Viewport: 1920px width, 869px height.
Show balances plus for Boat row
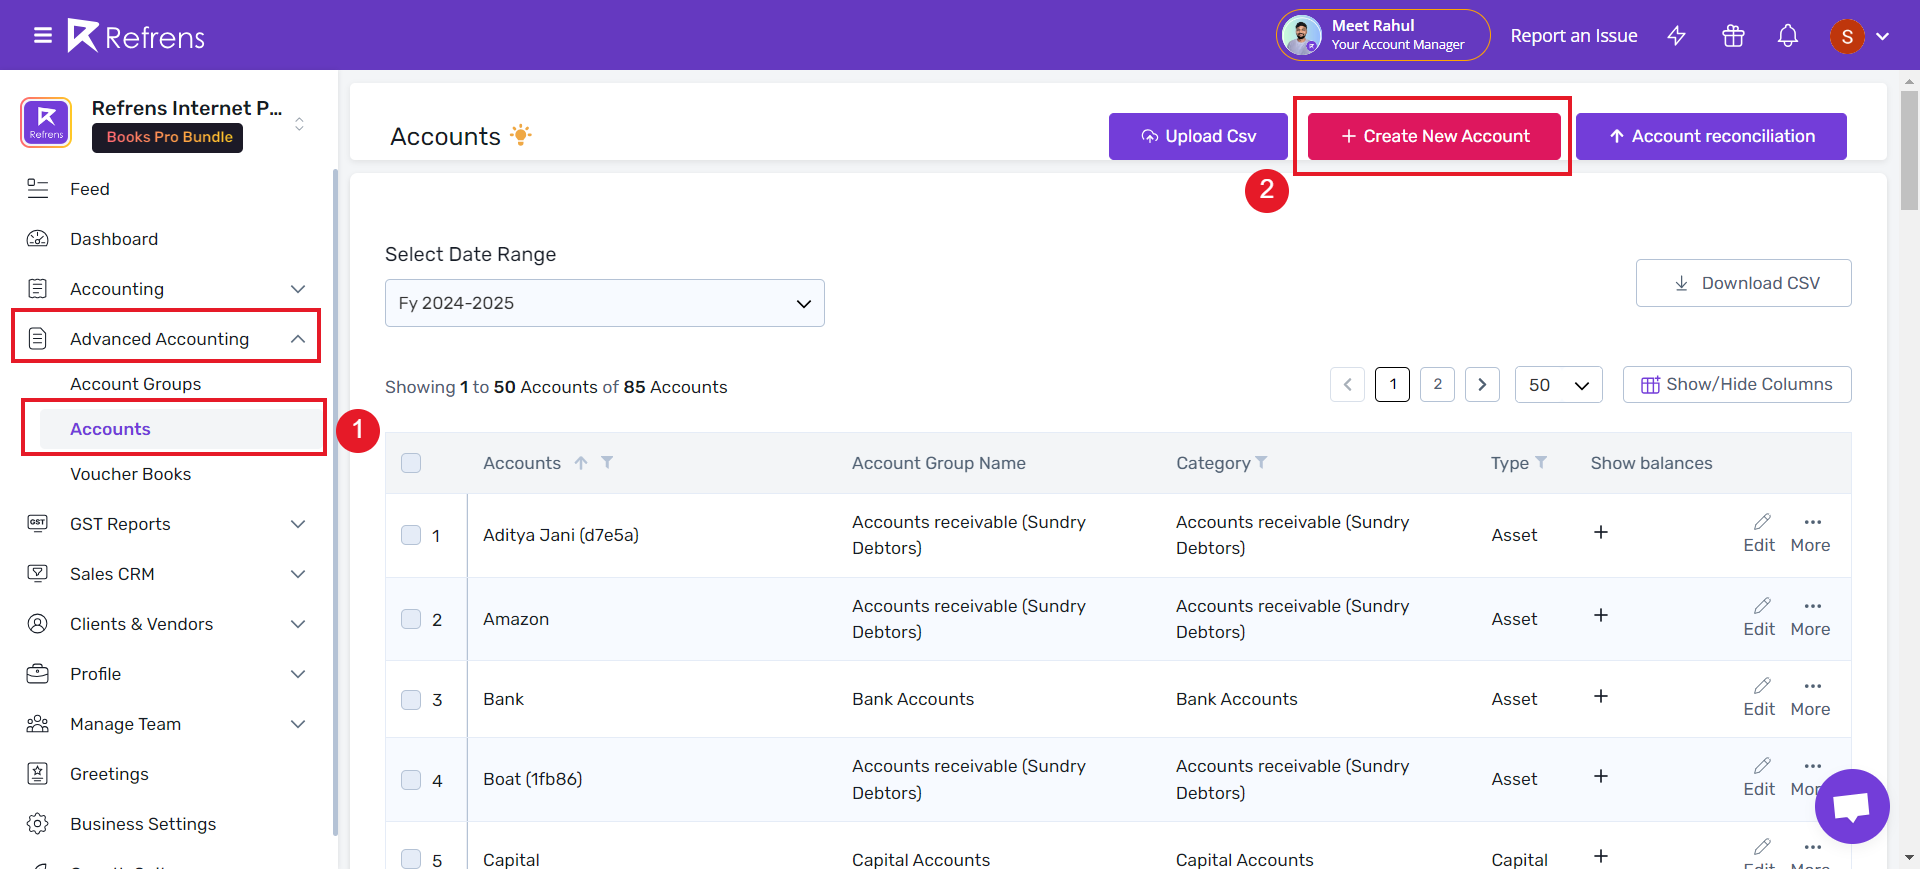(1601, 776)
